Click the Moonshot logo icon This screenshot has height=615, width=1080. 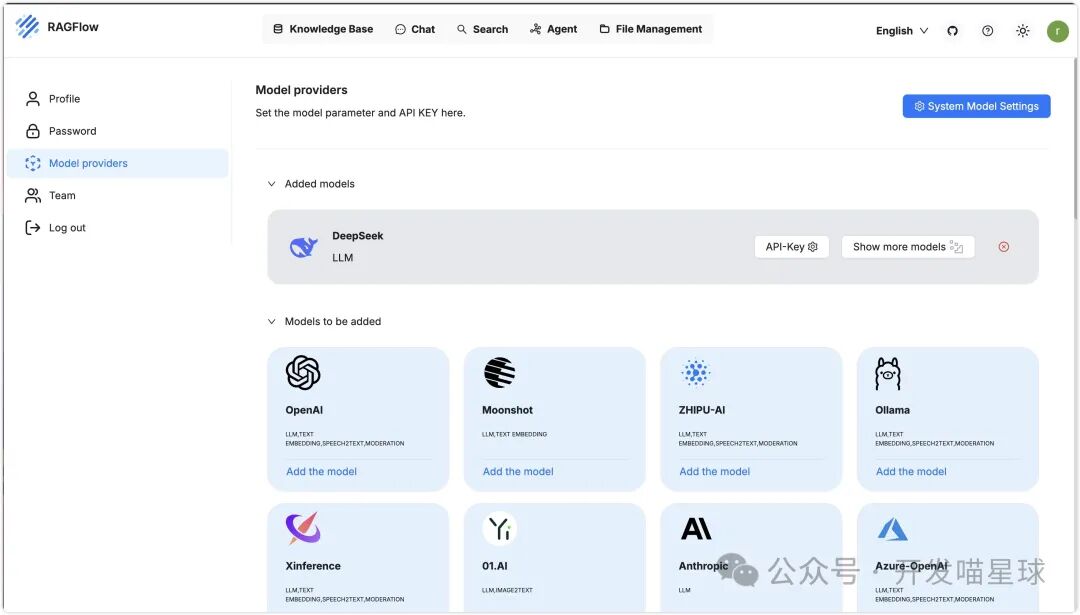pos(499,373)
